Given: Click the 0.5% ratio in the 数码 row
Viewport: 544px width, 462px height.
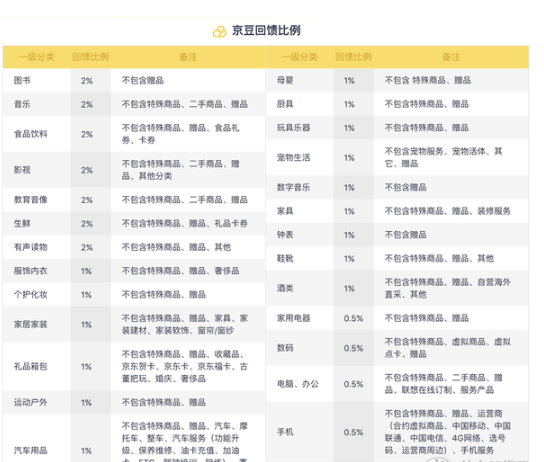Looking at the screenshot, I should tap(354, 348).
